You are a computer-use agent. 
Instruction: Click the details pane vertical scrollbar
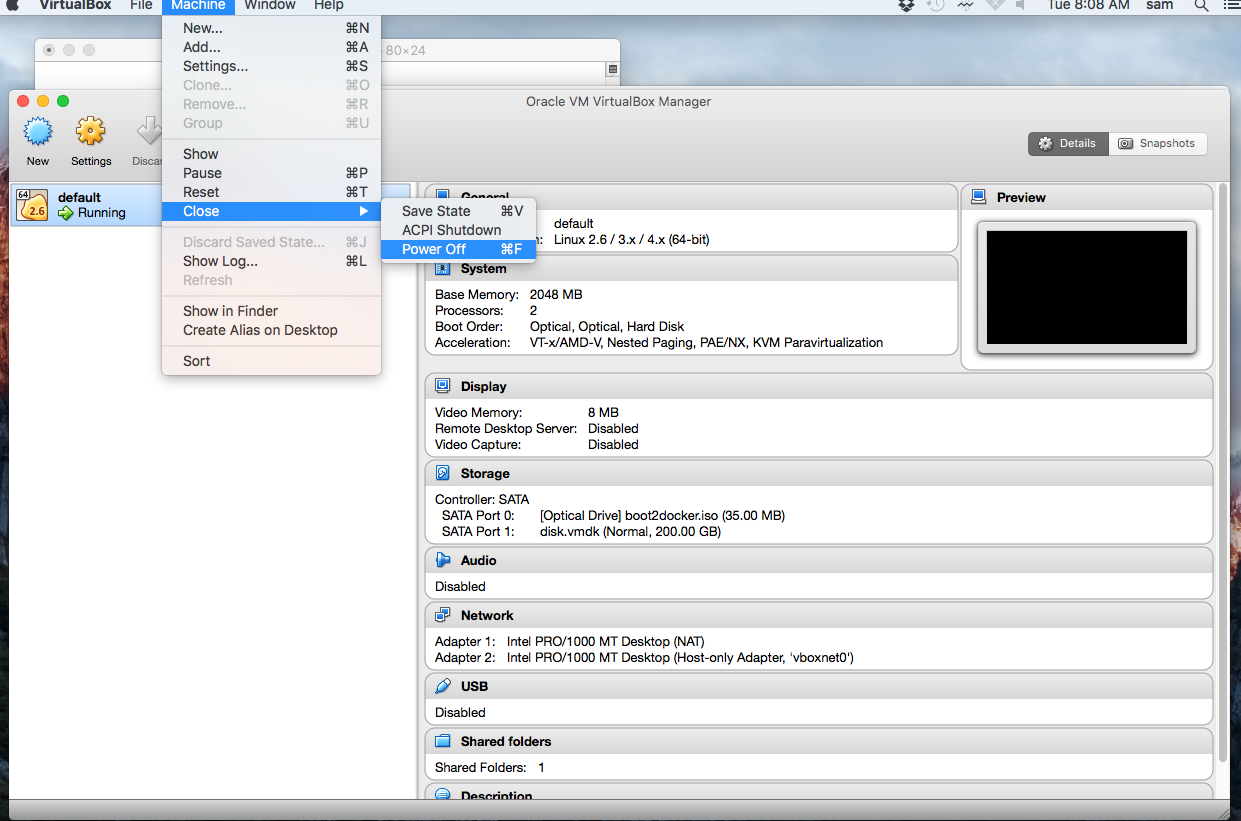point(1221,470)
